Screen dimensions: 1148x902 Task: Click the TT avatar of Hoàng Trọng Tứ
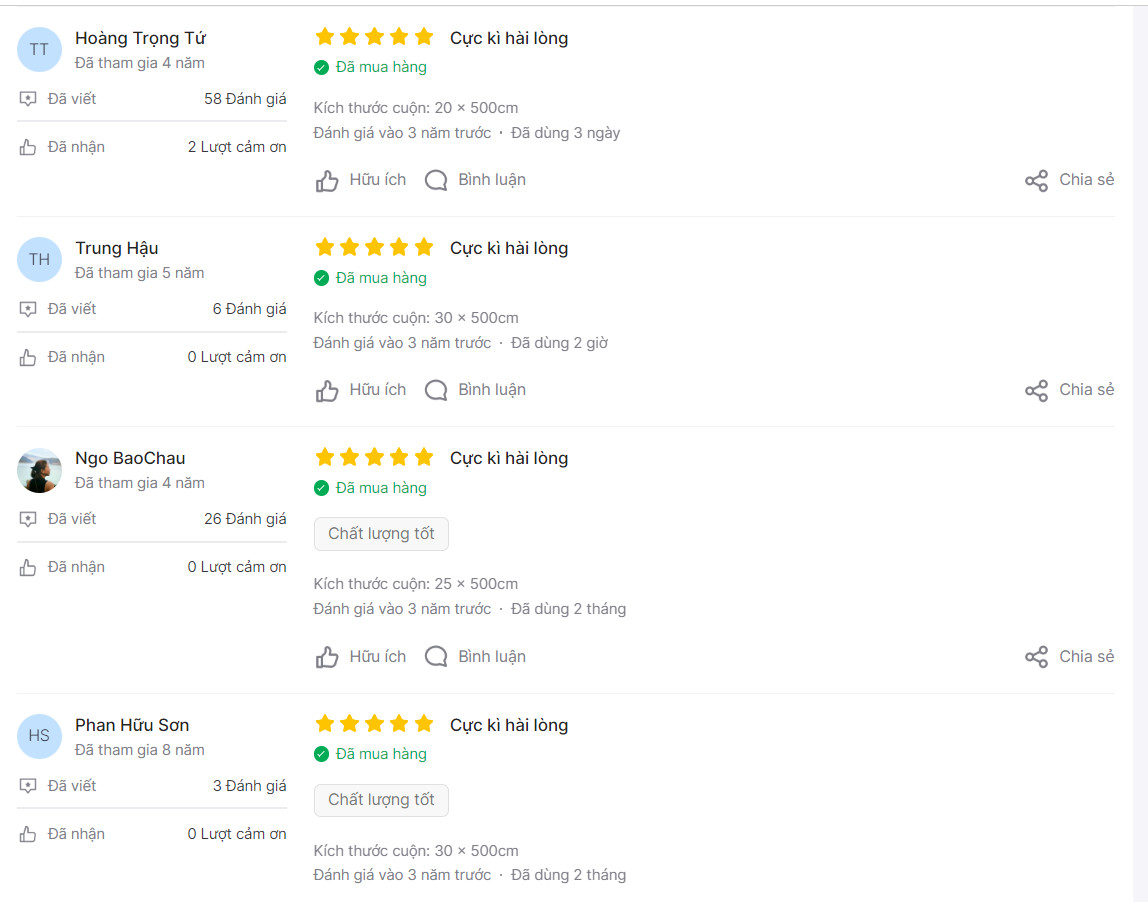point(39,50)
